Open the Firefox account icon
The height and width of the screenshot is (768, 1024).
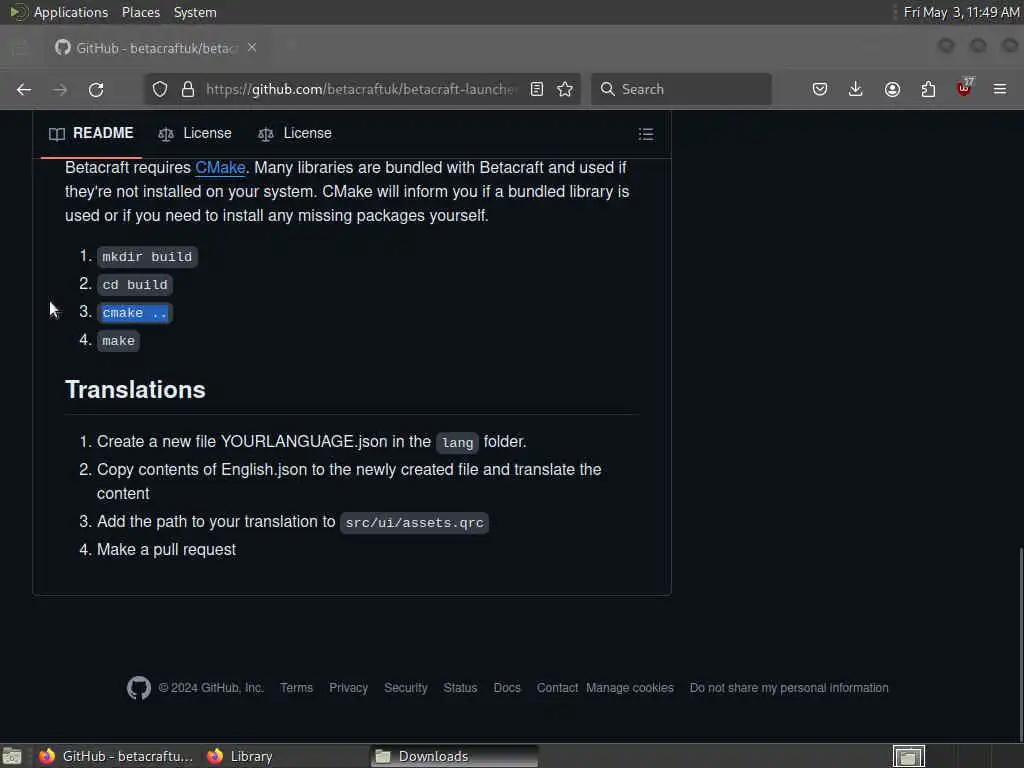[892, 89]
